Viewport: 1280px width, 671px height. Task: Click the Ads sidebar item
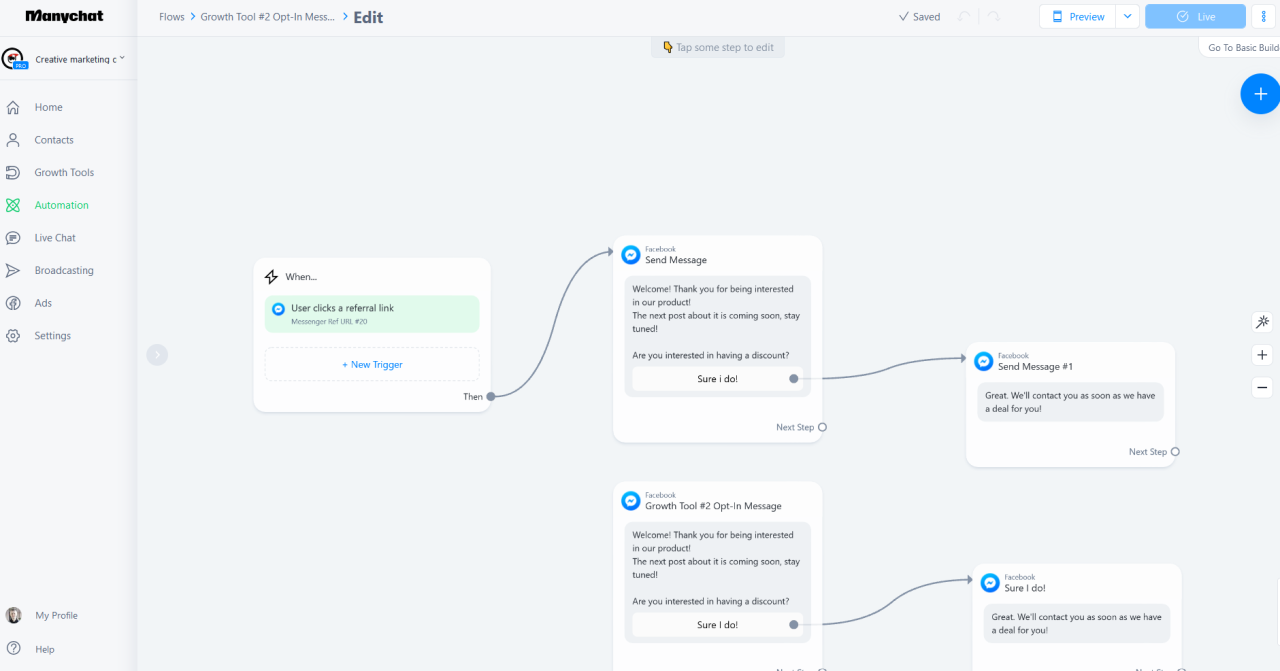(43, 303)
